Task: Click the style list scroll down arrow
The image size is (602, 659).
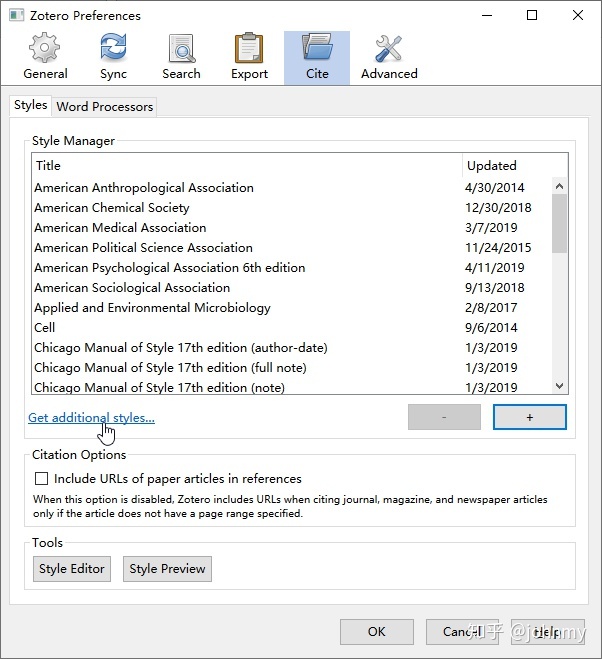Action: tap(559, 386)
